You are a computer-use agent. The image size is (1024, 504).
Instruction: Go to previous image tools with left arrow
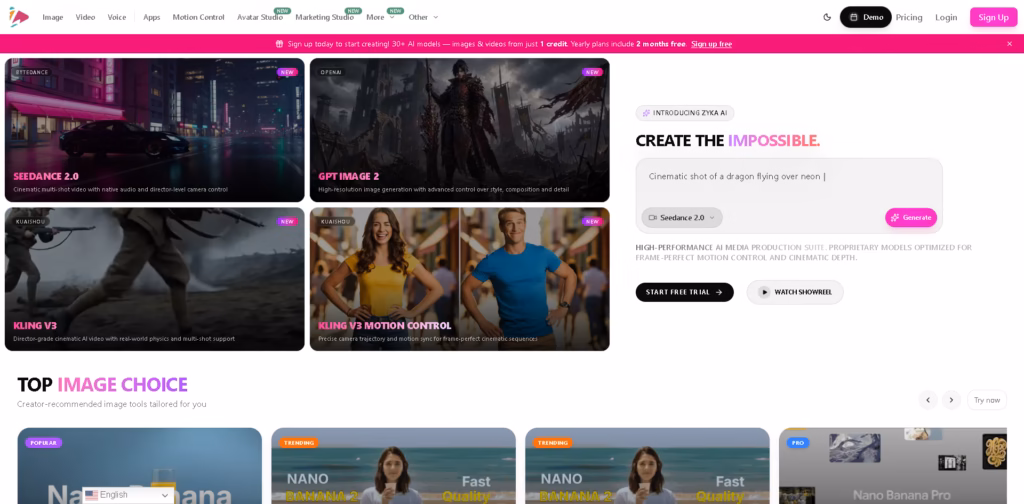928,400
